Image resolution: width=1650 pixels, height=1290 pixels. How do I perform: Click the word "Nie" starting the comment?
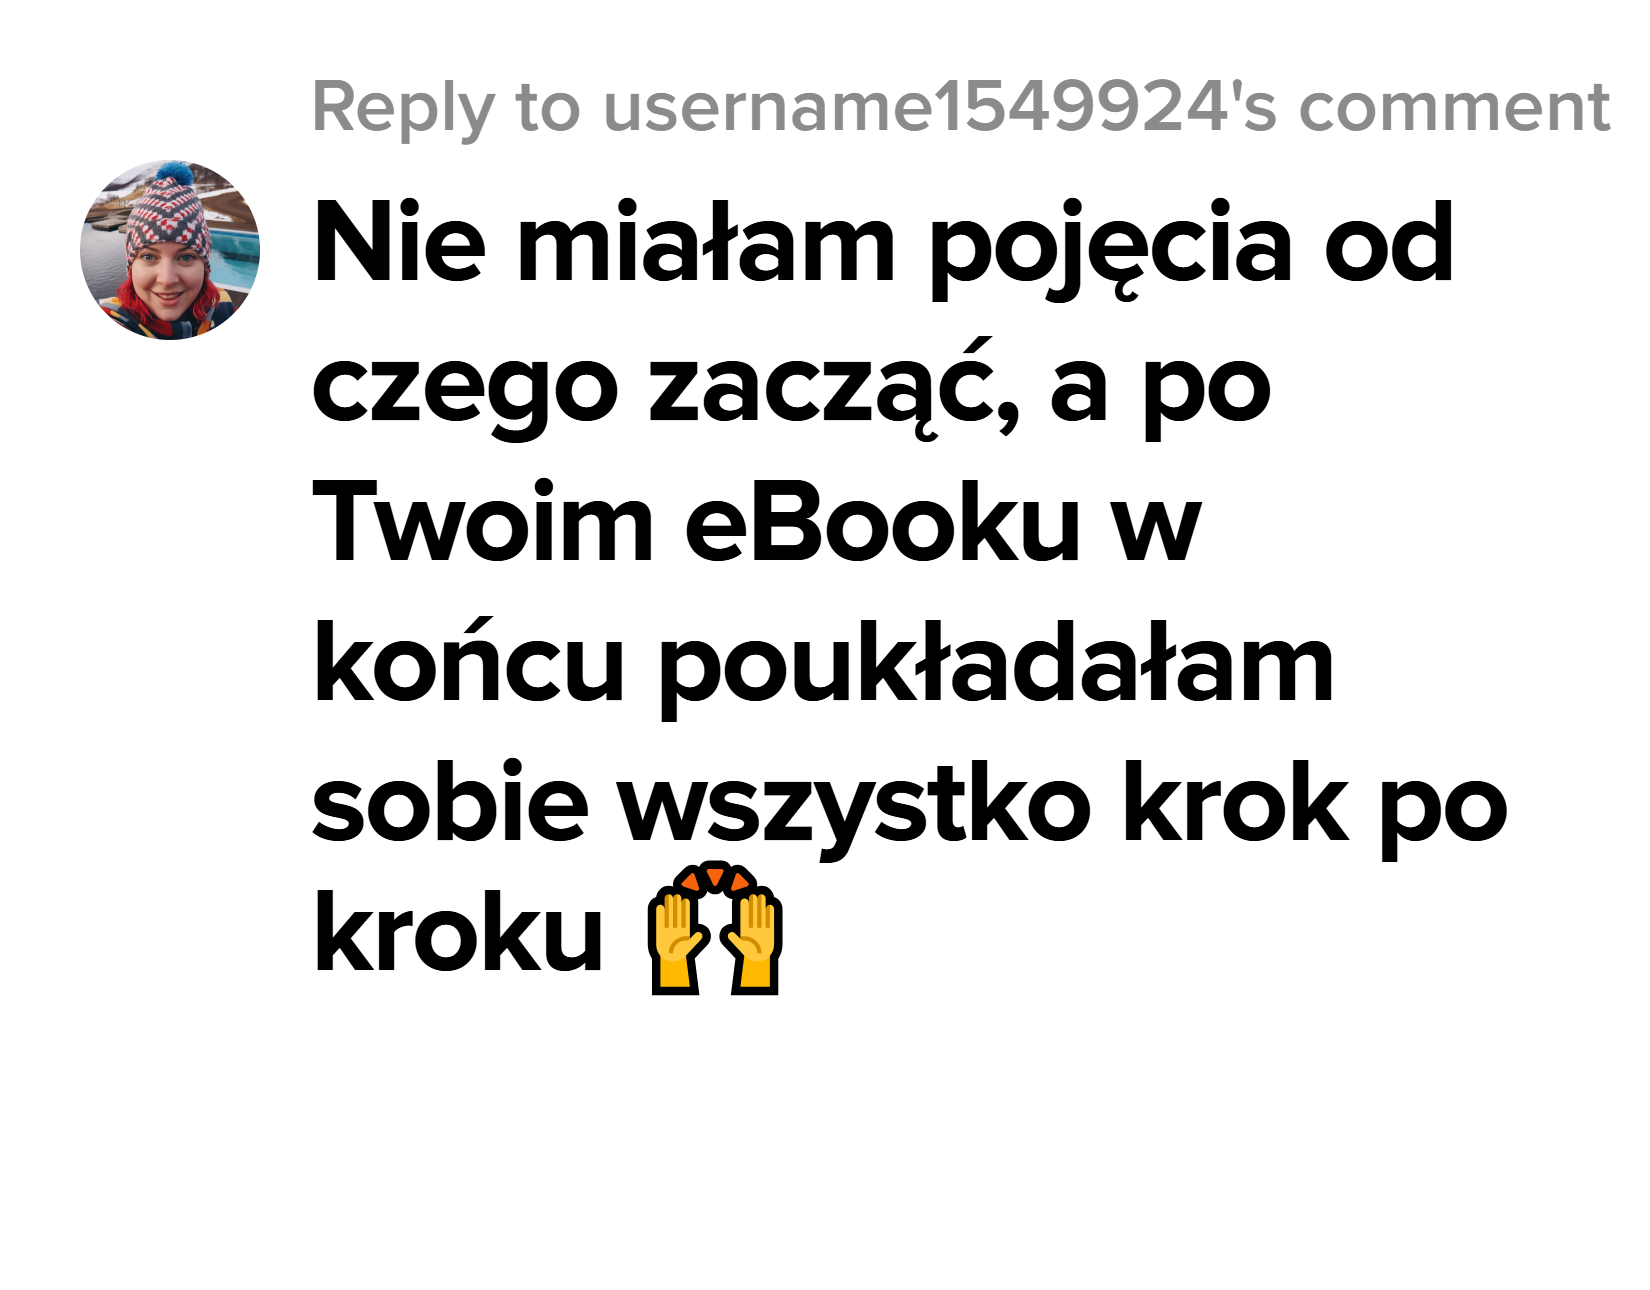[400, 242]
